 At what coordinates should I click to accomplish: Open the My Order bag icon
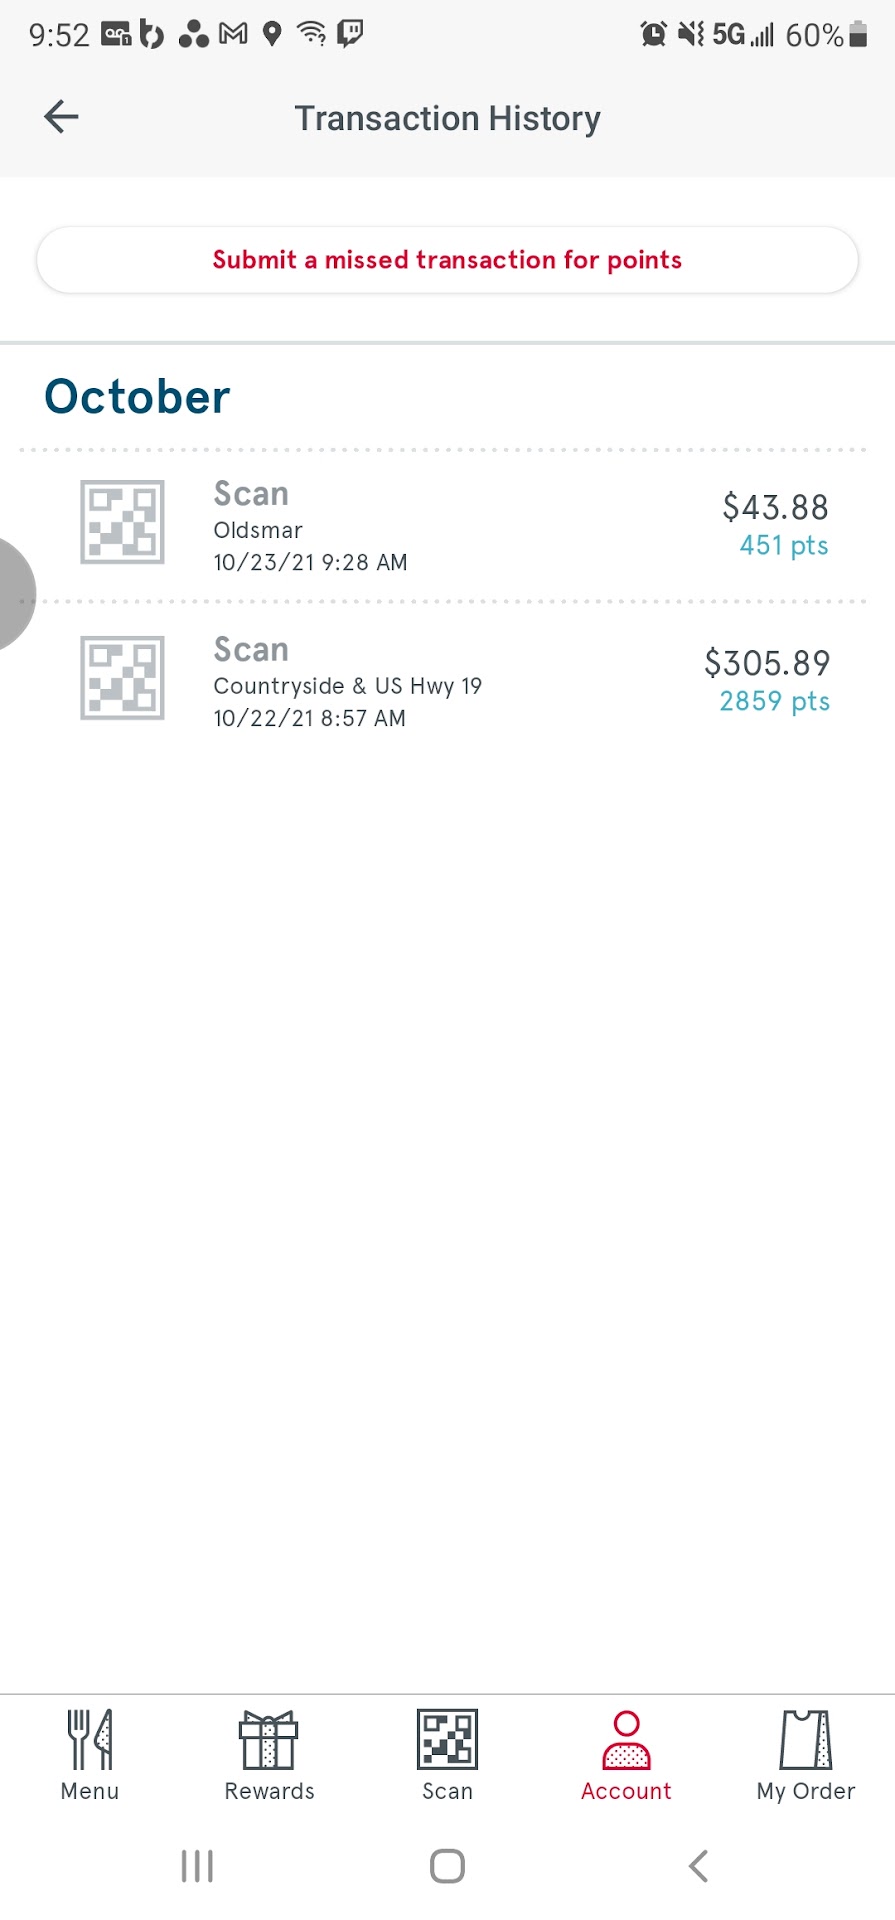click(x=806, y=1741)
